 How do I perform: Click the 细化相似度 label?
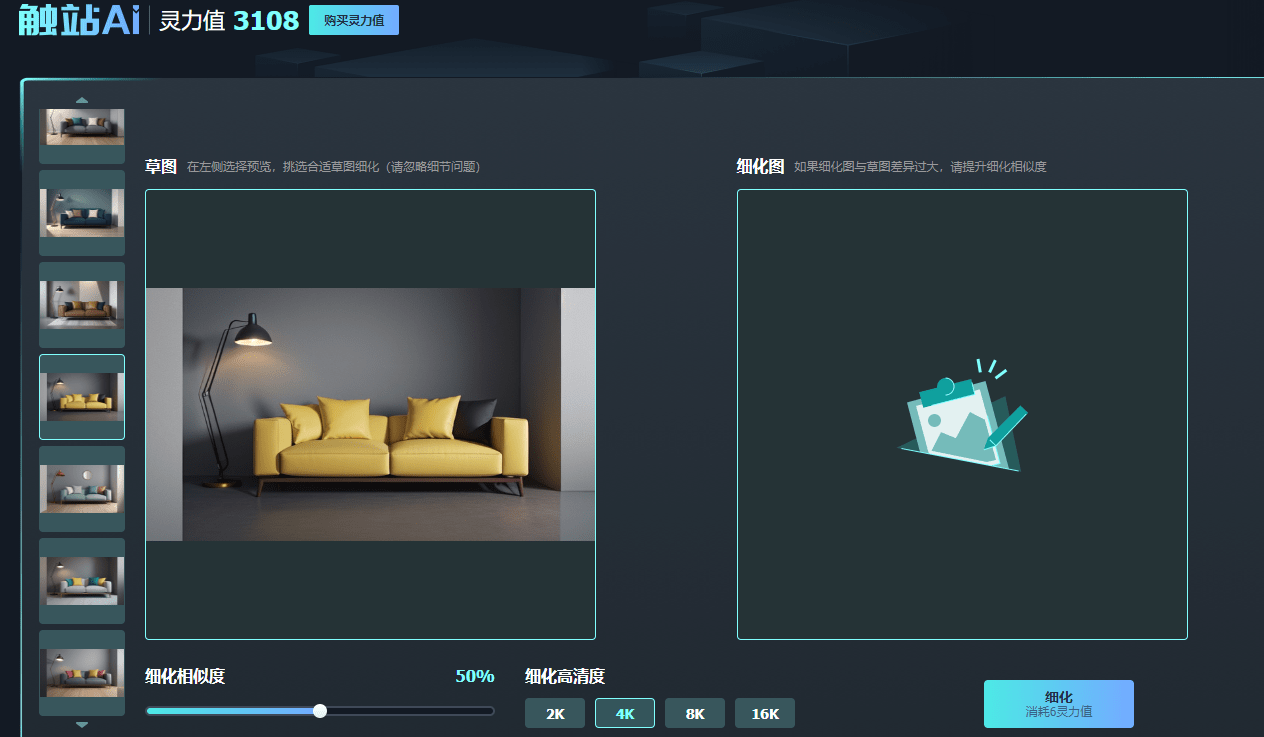pos(185,677)
